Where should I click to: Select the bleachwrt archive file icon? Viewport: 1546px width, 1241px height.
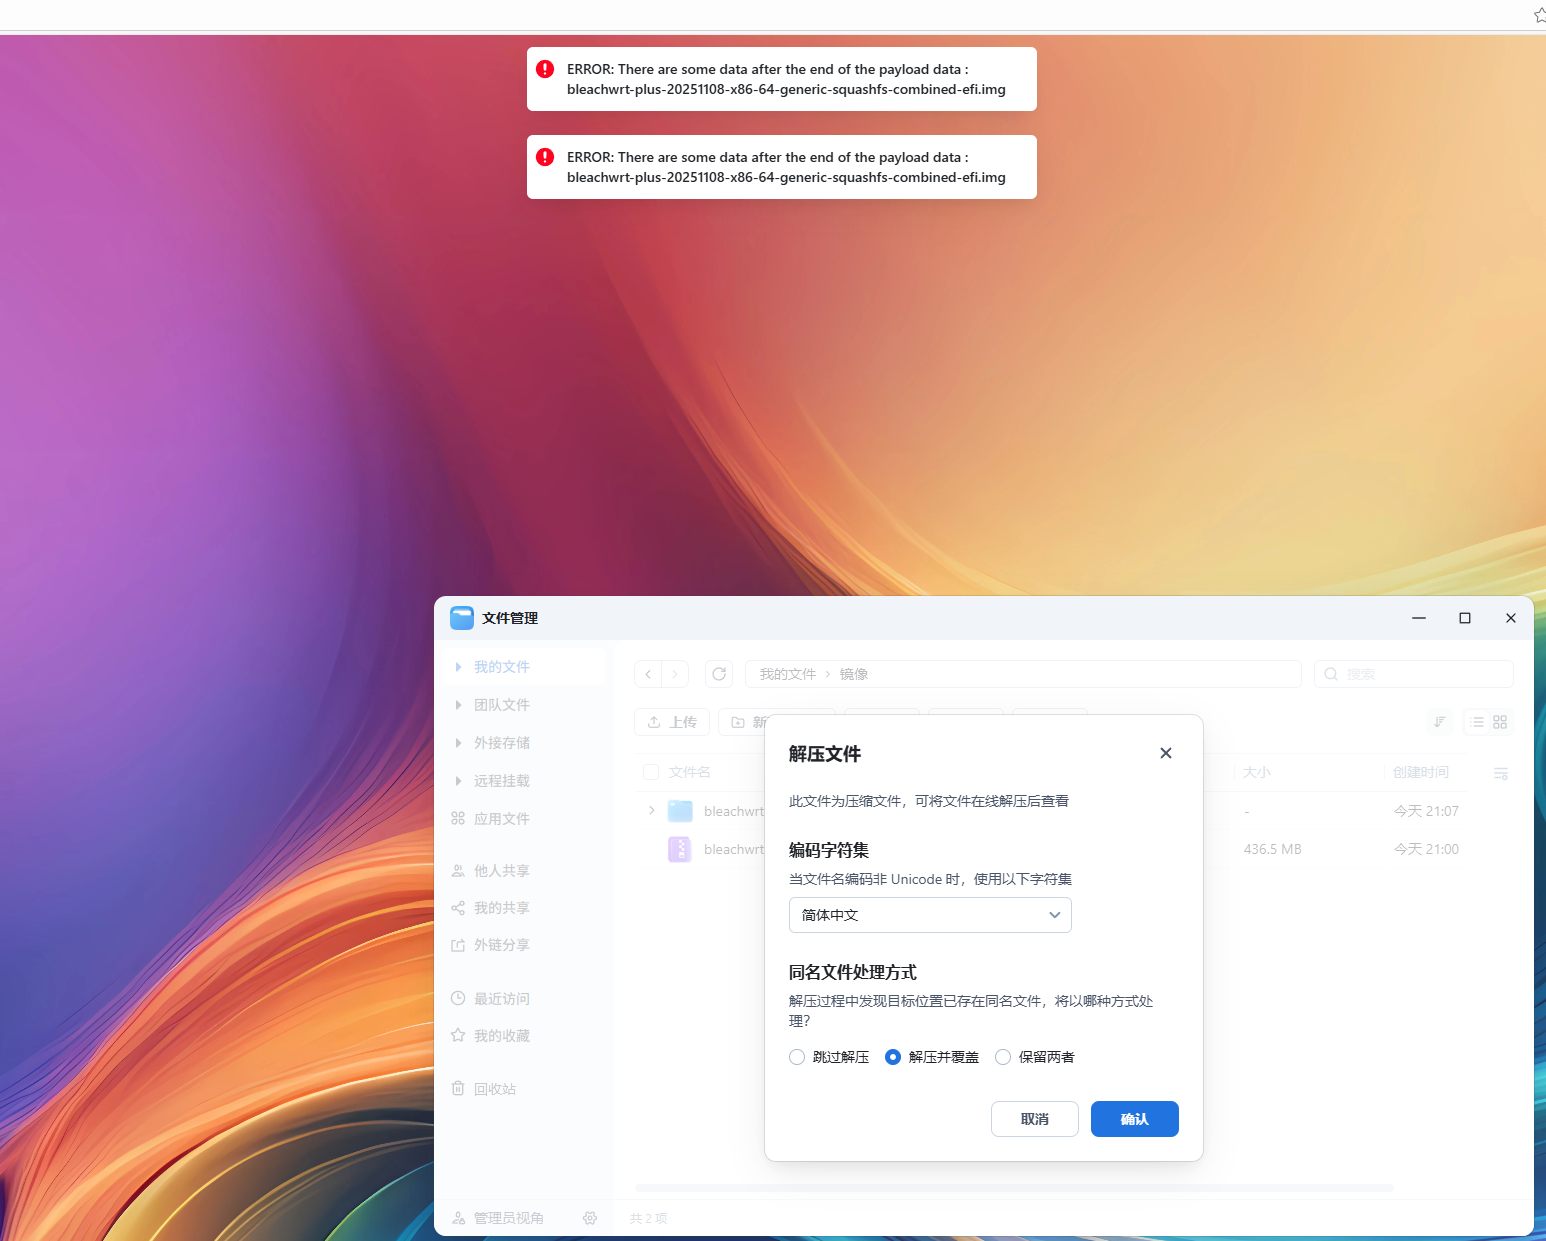pos(680,849)
